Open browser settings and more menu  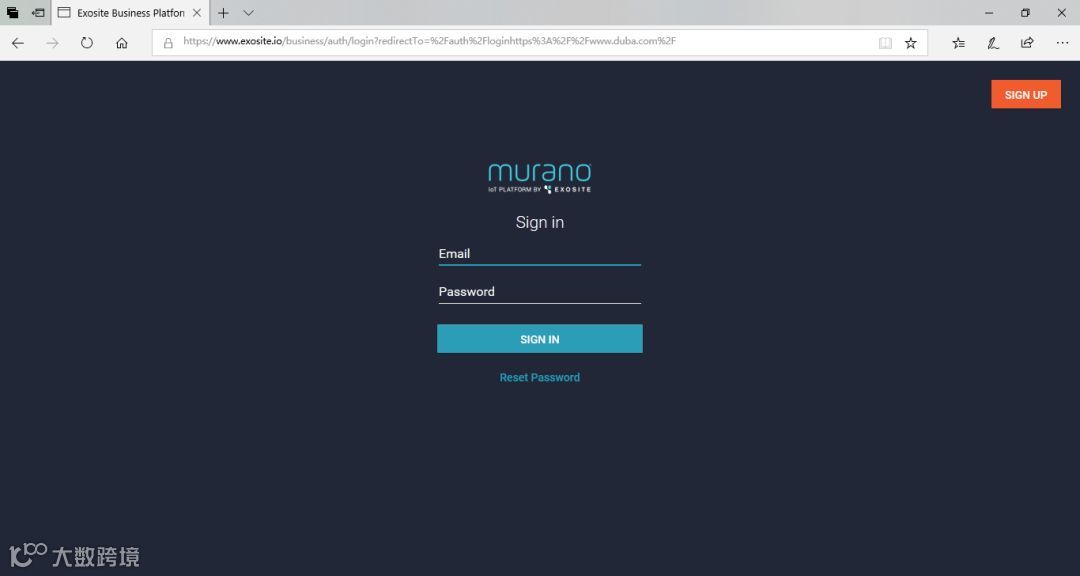tap(1062, 43)
